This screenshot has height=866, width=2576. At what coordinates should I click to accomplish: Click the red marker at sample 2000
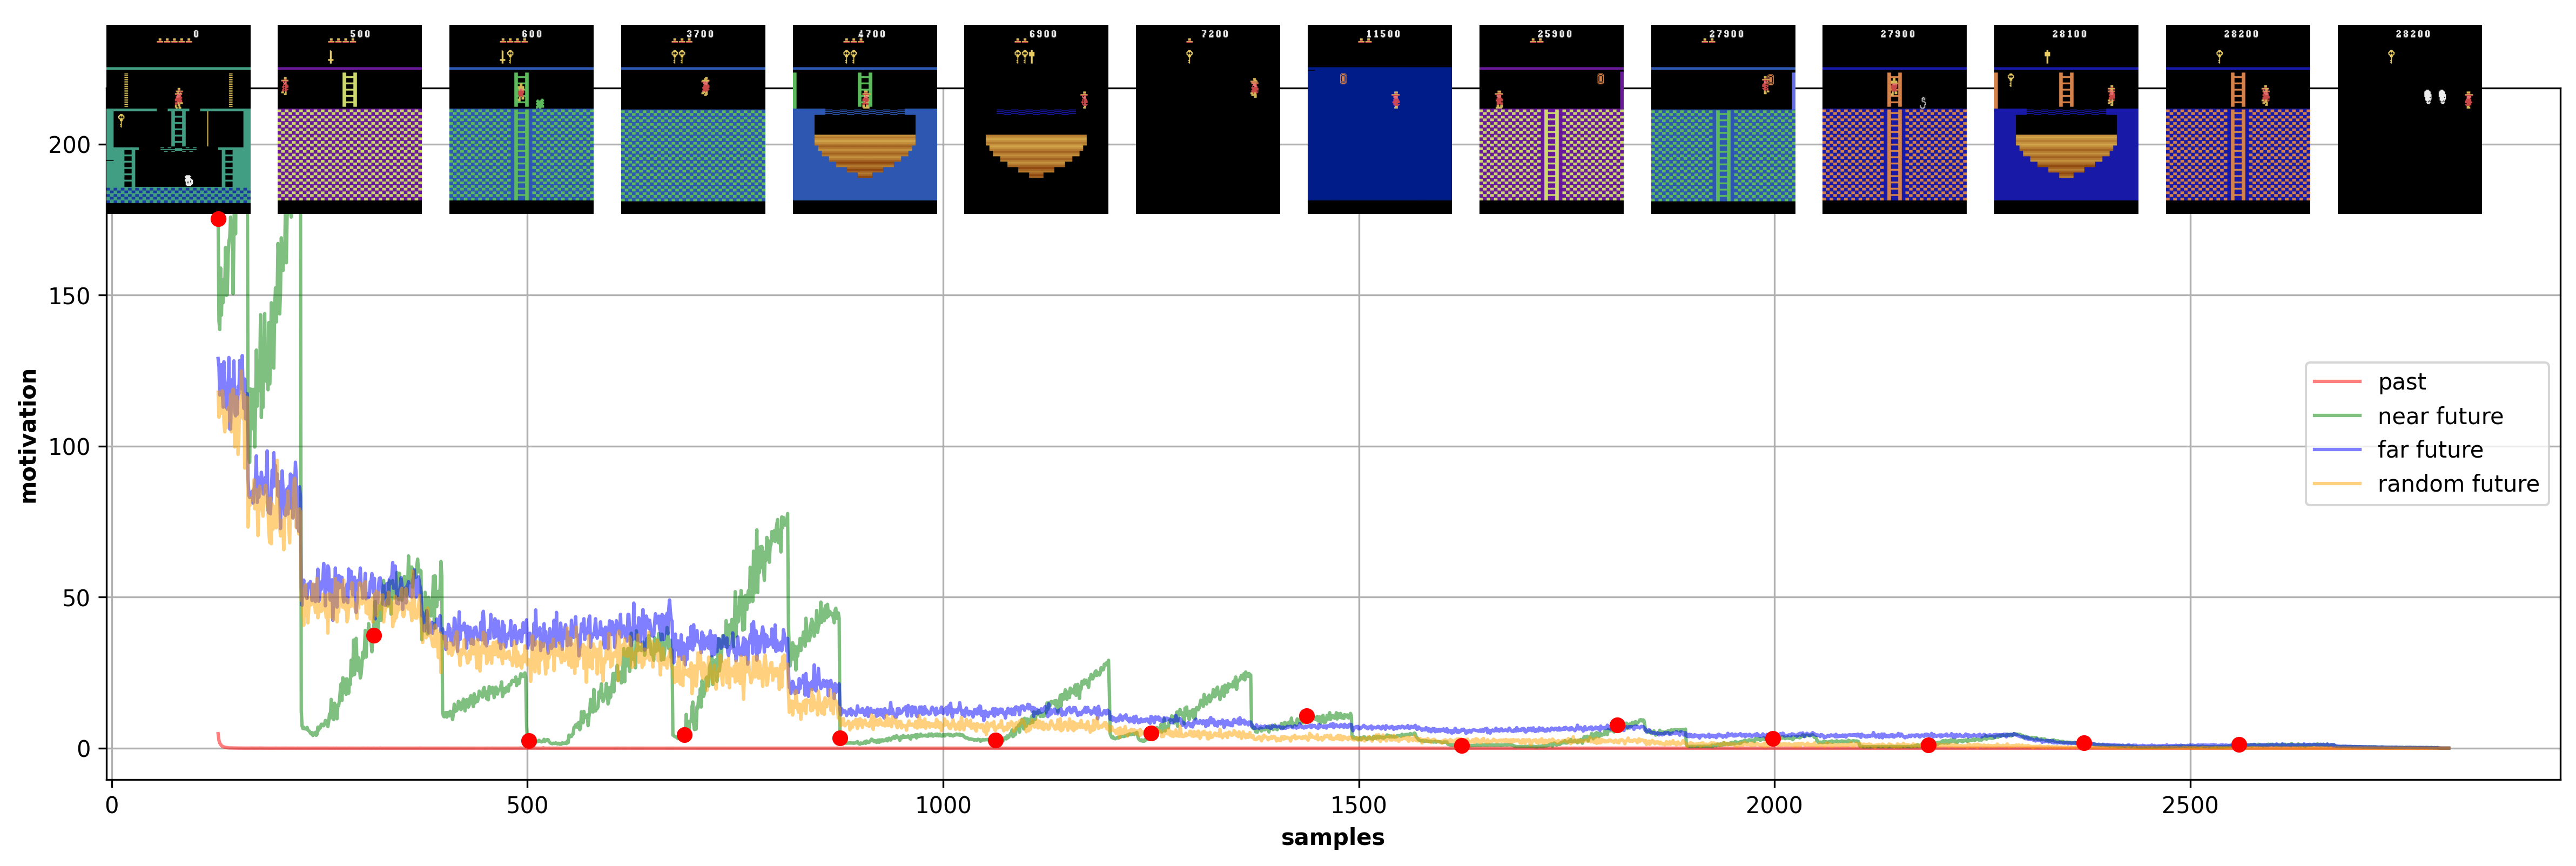coord(1772,739)
